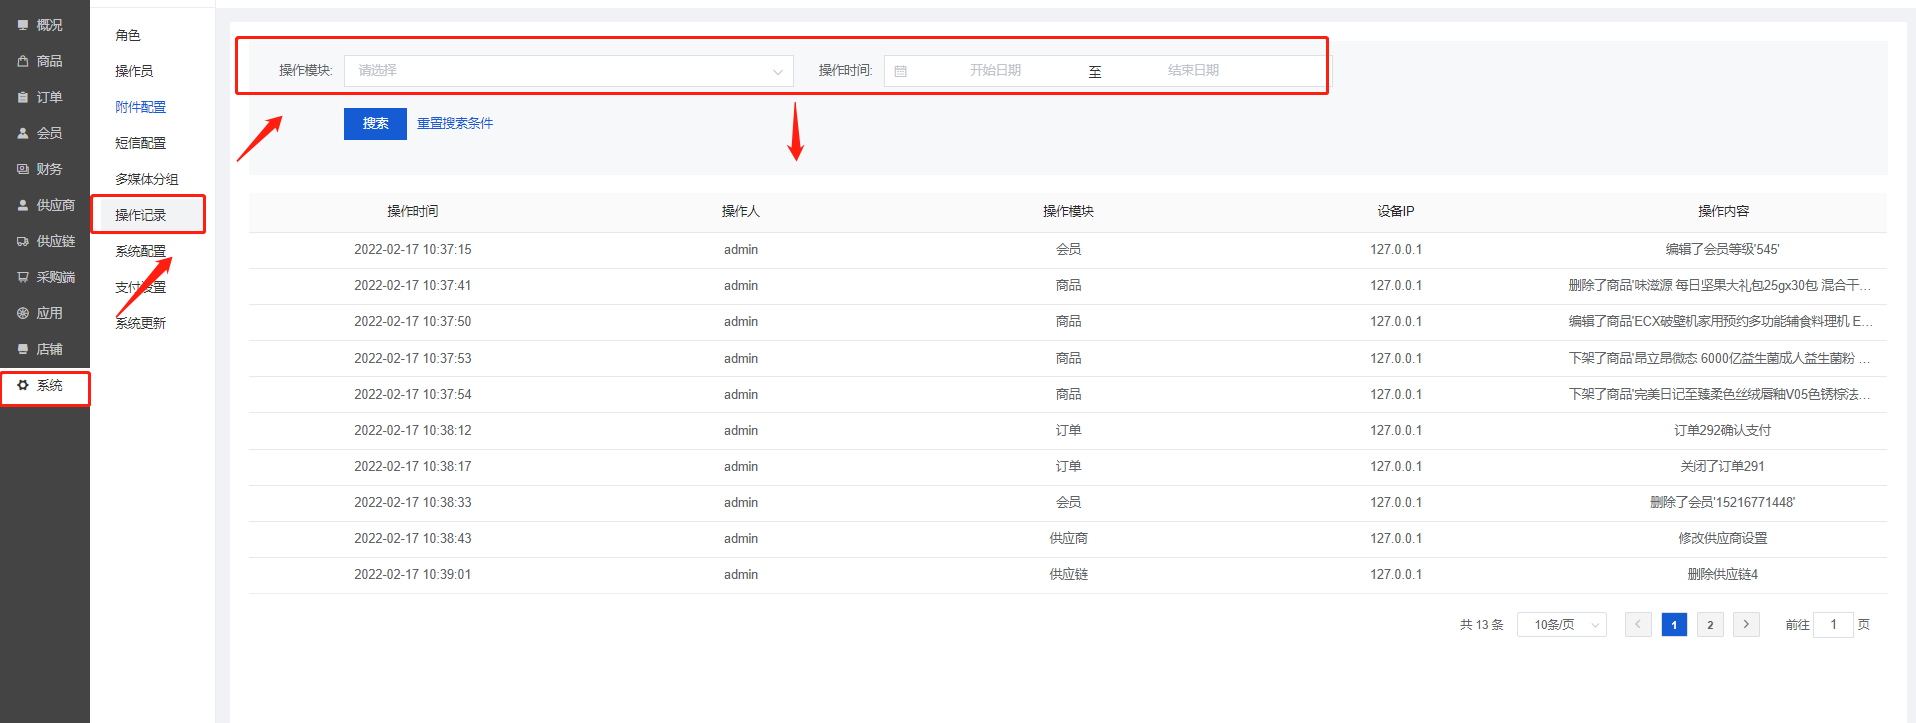Go to next page using right chevron
The height and width of the screenshot is (723, 1916).
coord(1746,624)
